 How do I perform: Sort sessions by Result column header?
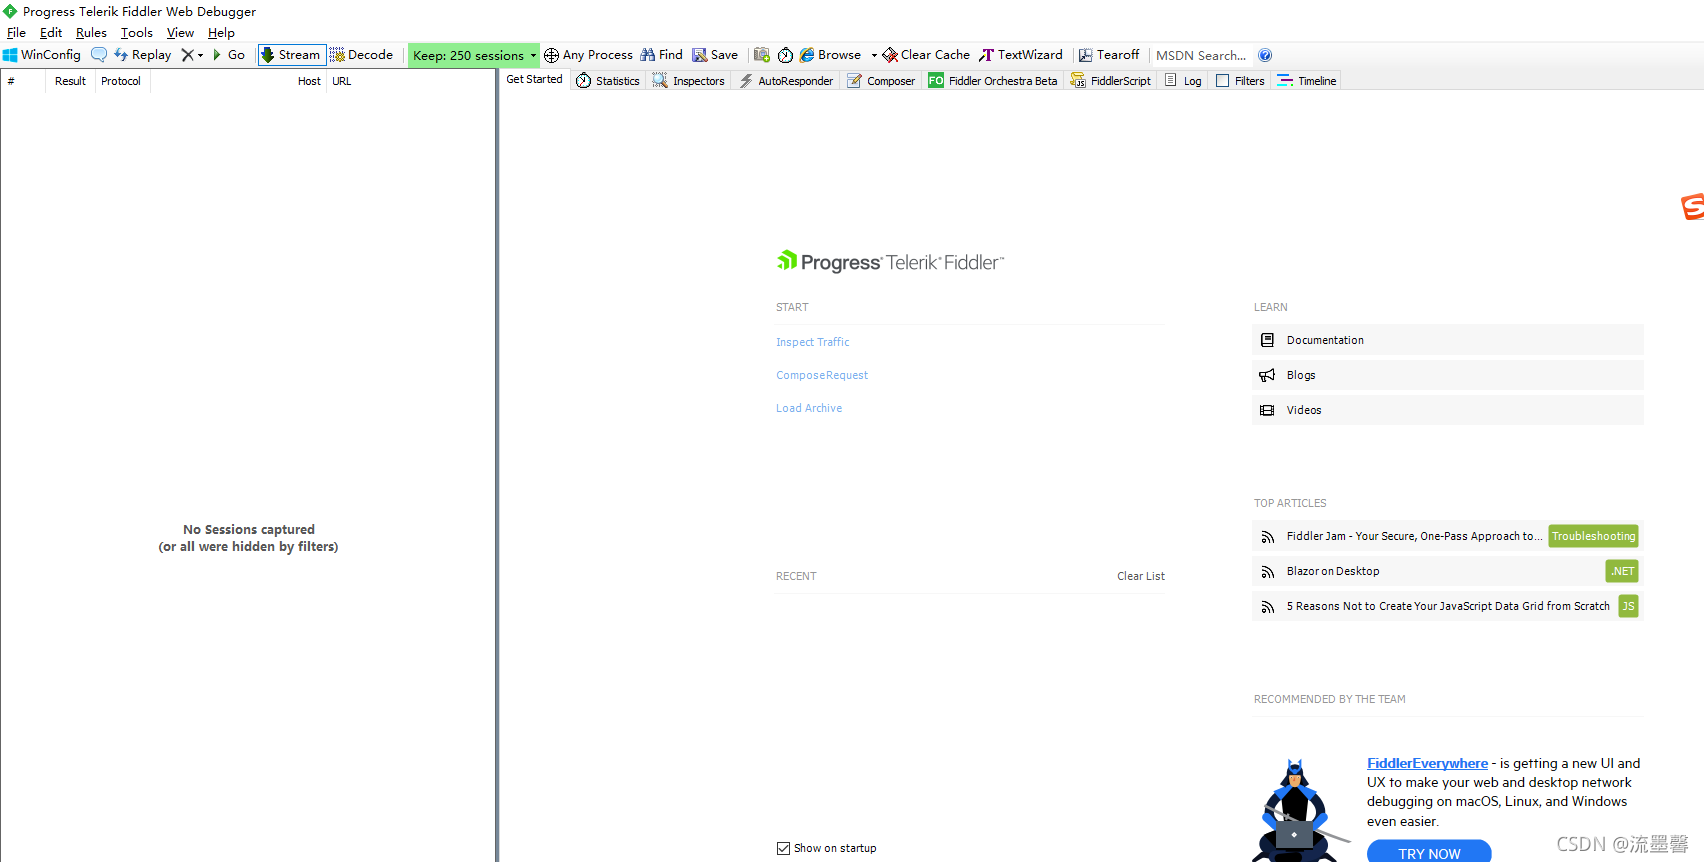pos(70,81)
